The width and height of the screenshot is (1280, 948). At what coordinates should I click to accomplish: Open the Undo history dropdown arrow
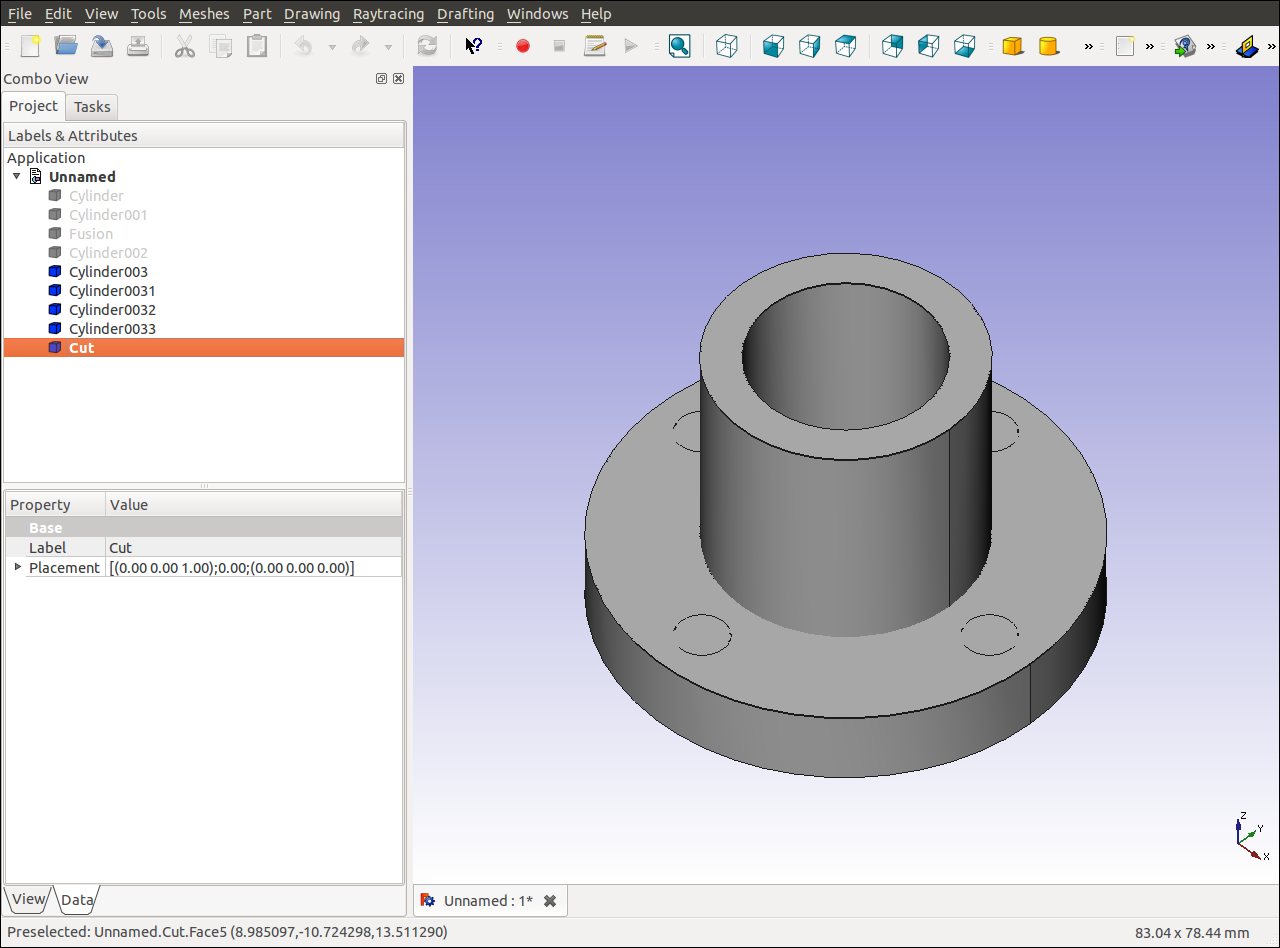pyautogui.click(x=332, y=47)
